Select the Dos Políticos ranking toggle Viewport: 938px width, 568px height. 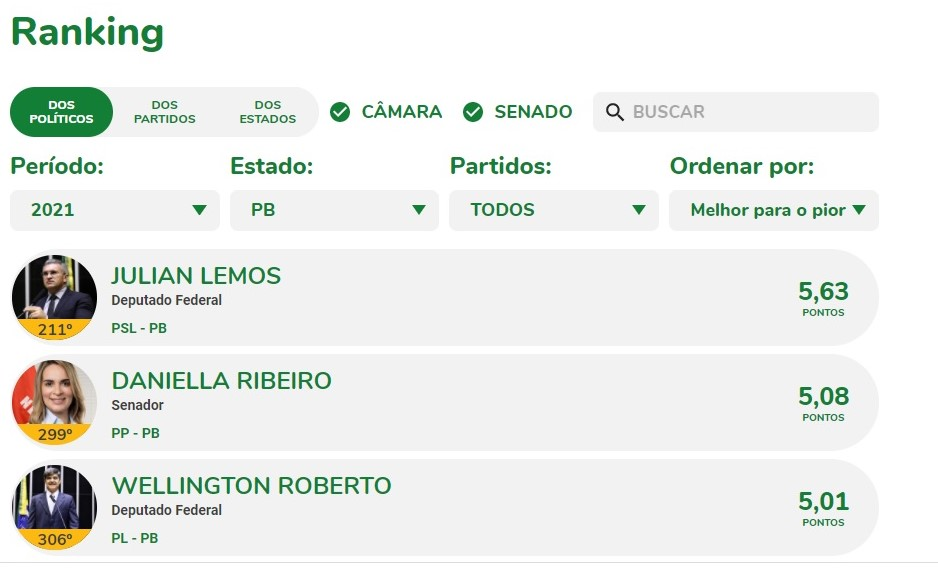point(61,112)
